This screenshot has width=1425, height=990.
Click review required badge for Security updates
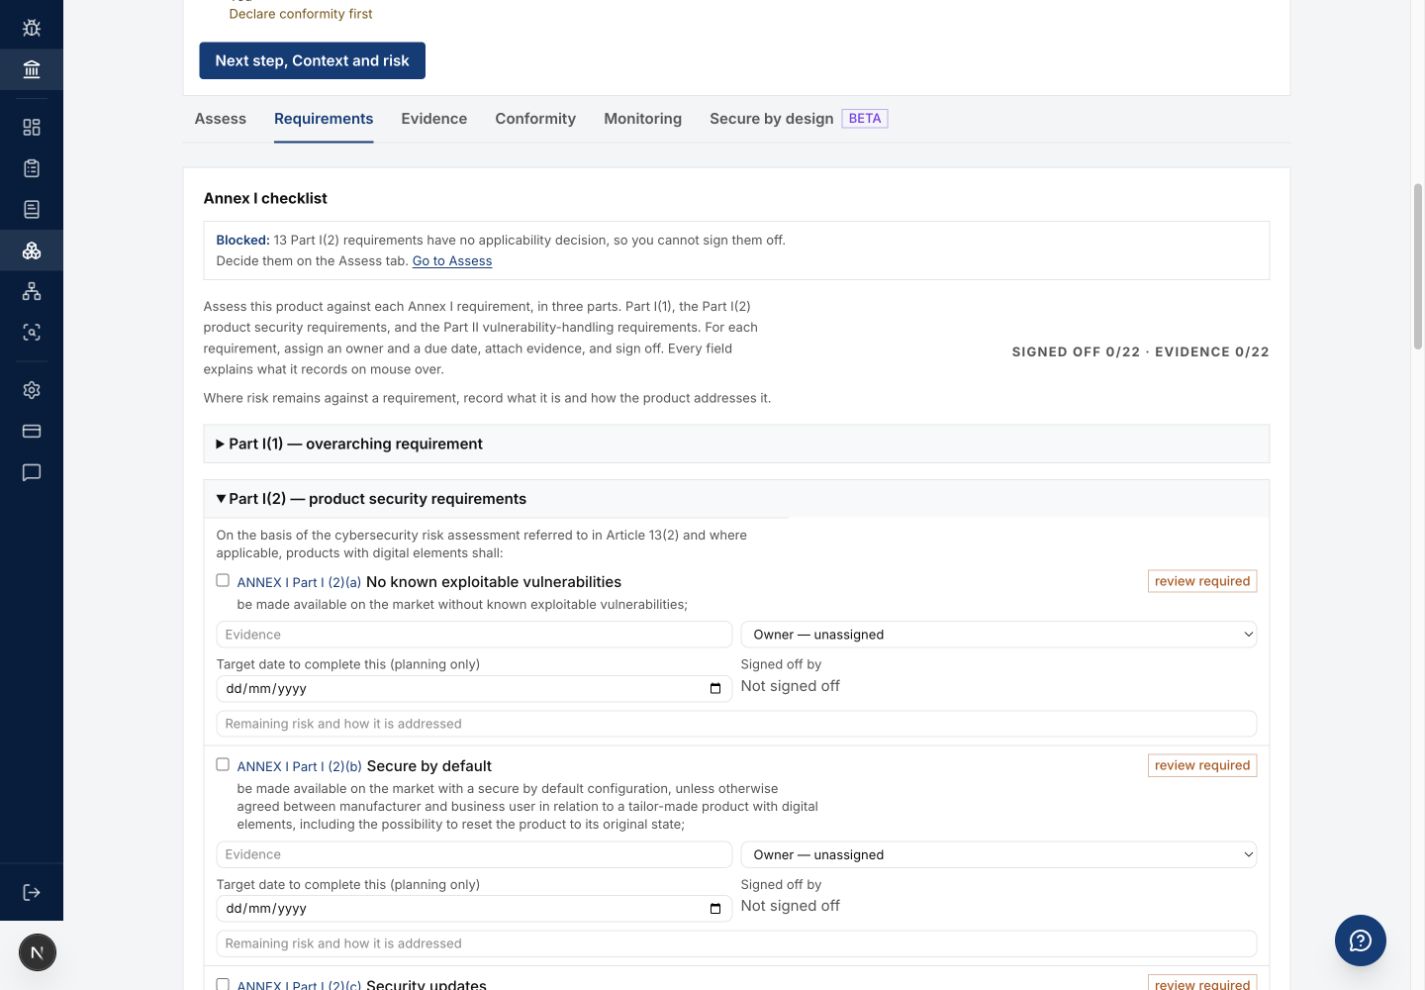click(1202, 984)
